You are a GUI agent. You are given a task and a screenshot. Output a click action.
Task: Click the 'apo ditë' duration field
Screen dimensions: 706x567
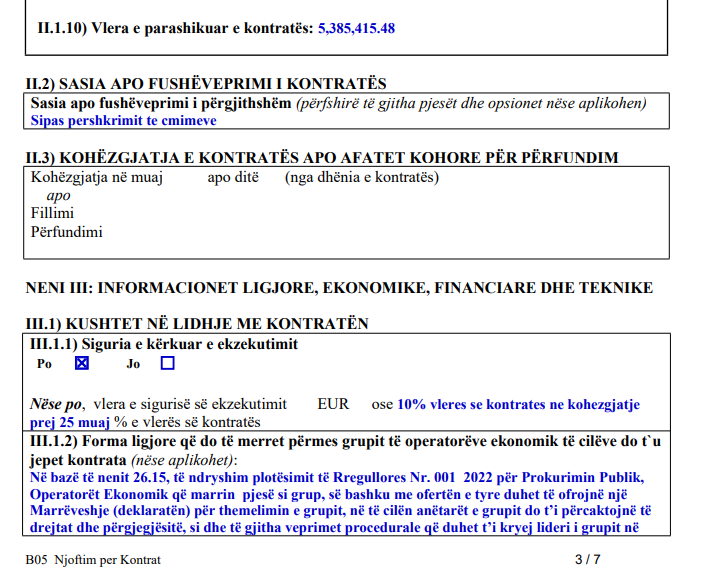(233, 178)
